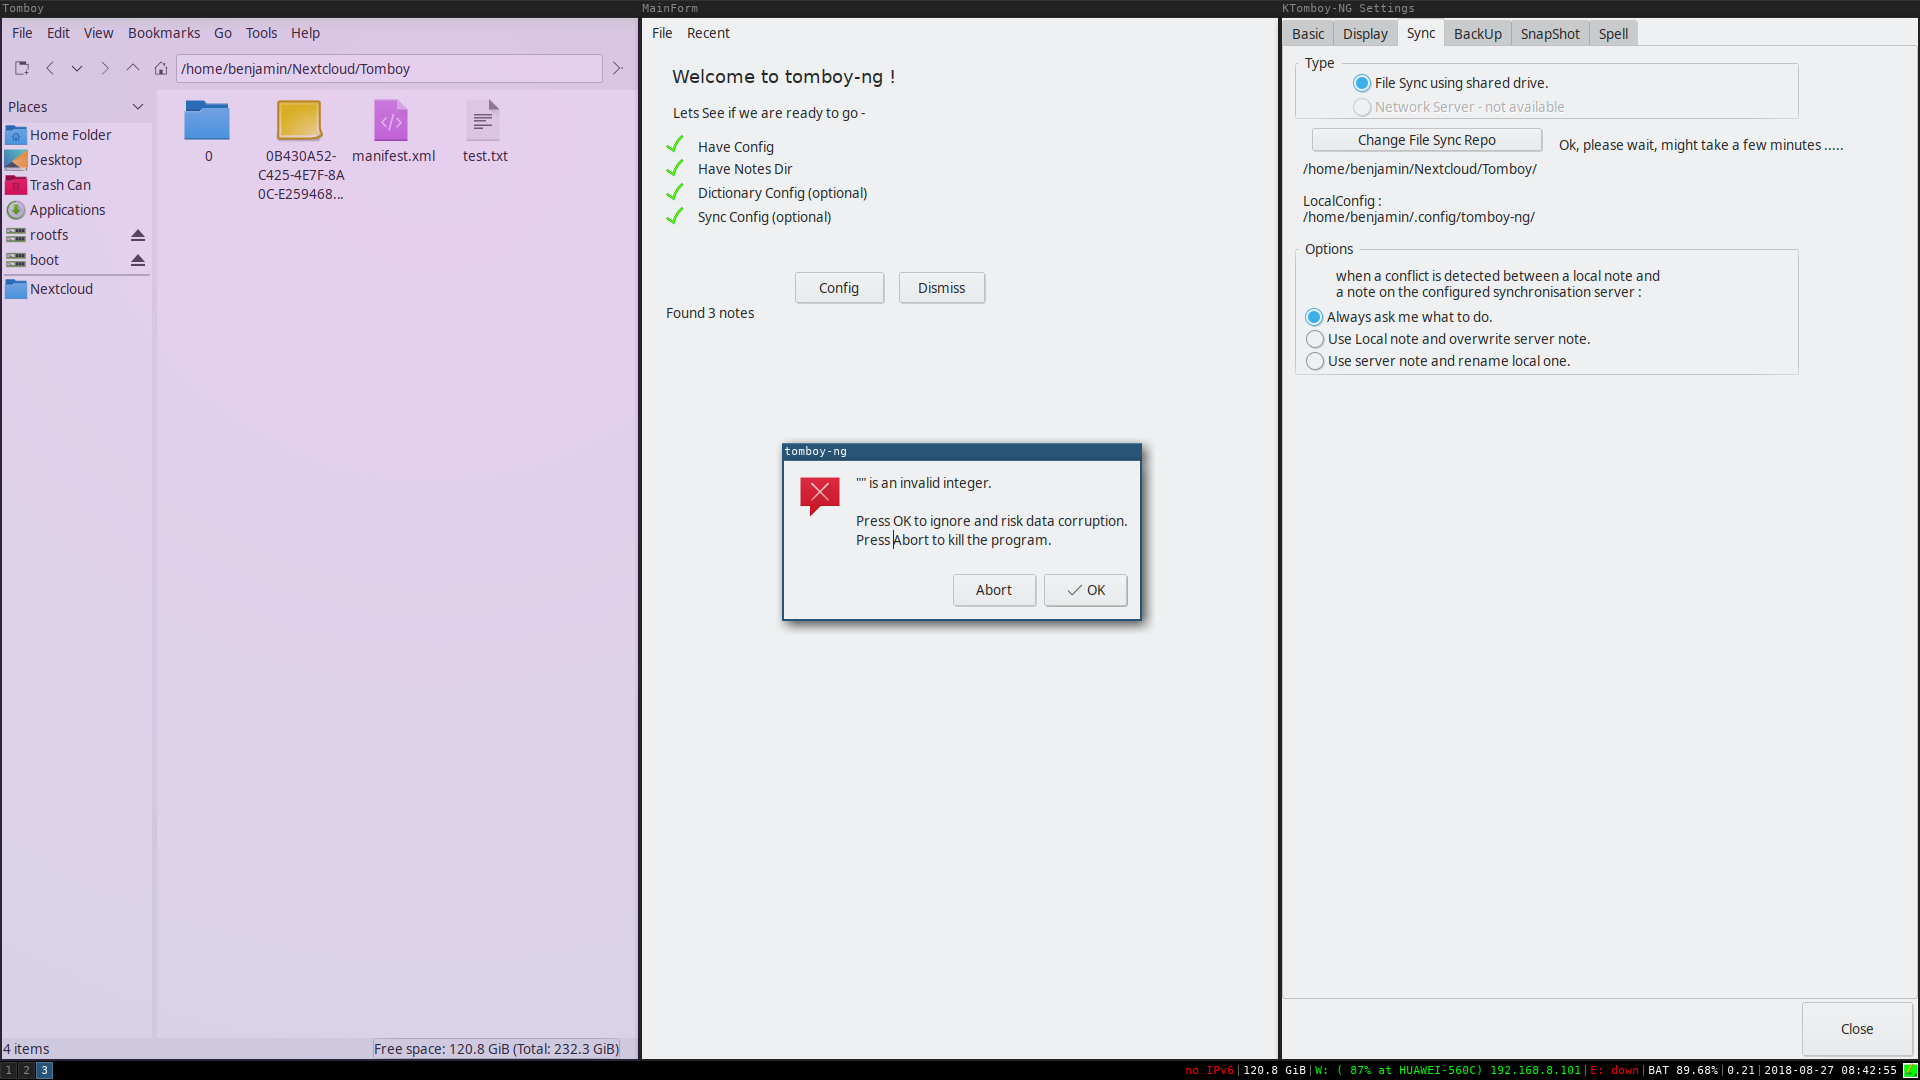Viewport: 1920px width, 1080px height.
Task: Click the red error icon in dialog
Action: coord(819,495)
